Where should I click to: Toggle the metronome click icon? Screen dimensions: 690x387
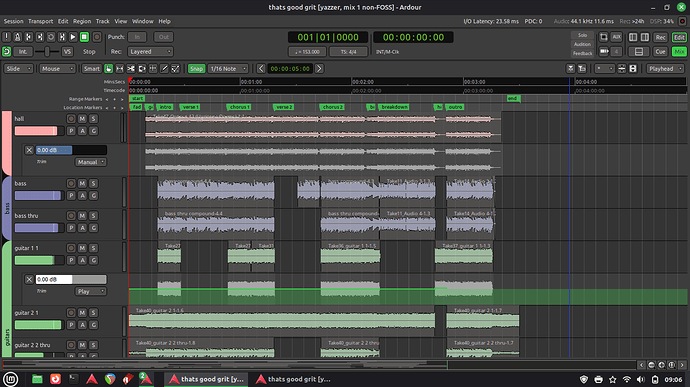[x=18, y=37]
